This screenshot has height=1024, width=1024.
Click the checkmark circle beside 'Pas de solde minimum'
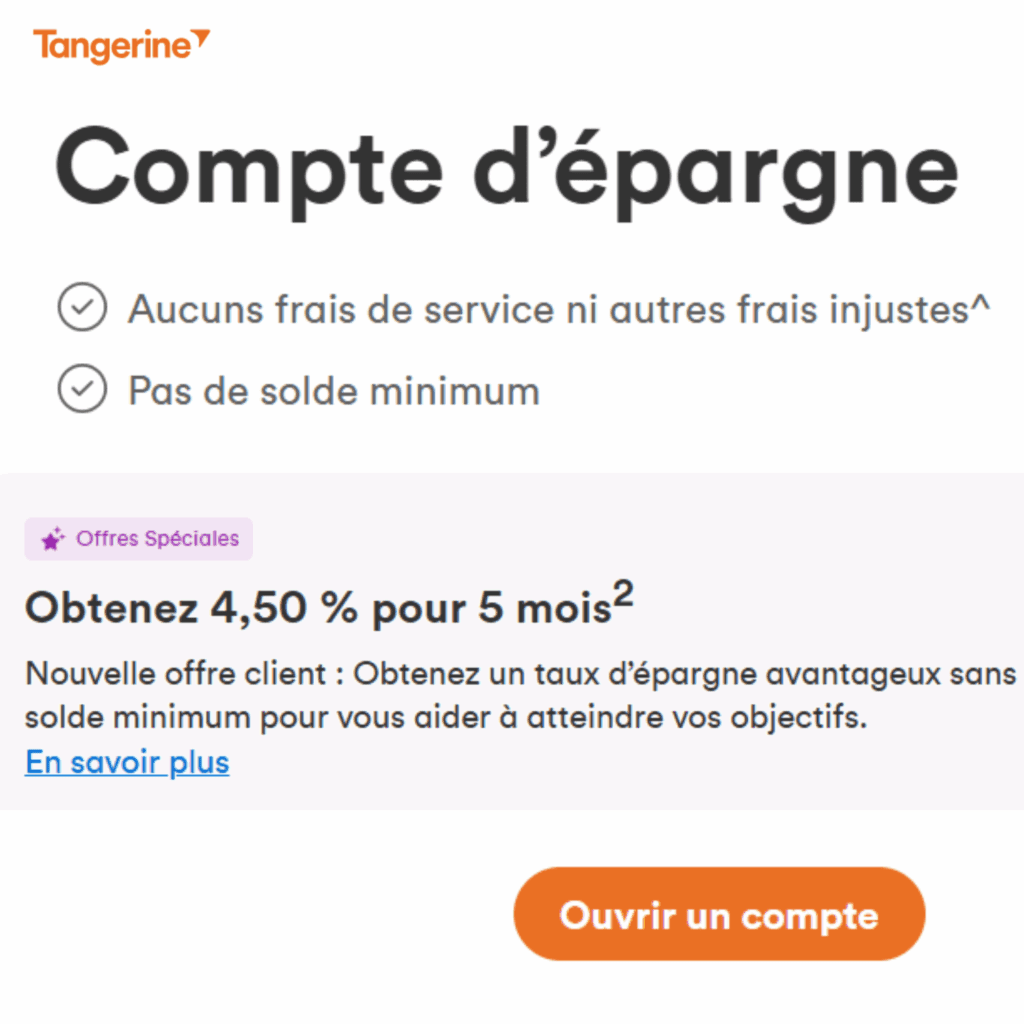[82, 389]
